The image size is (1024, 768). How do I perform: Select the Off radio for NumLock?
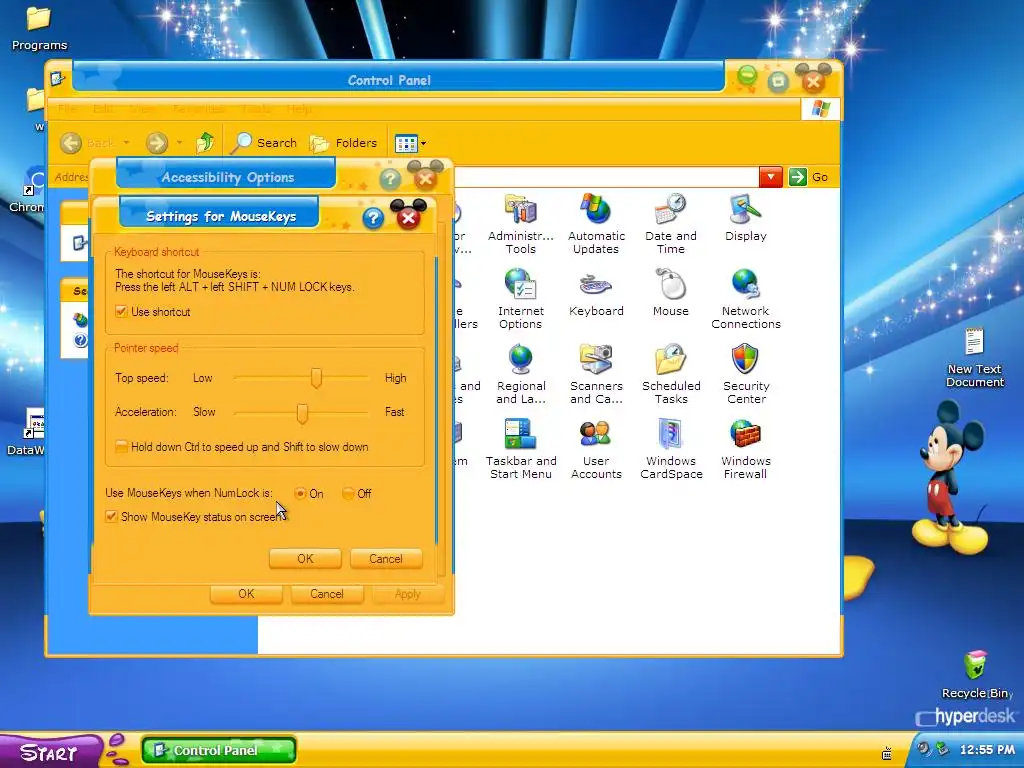pos(348,493)
